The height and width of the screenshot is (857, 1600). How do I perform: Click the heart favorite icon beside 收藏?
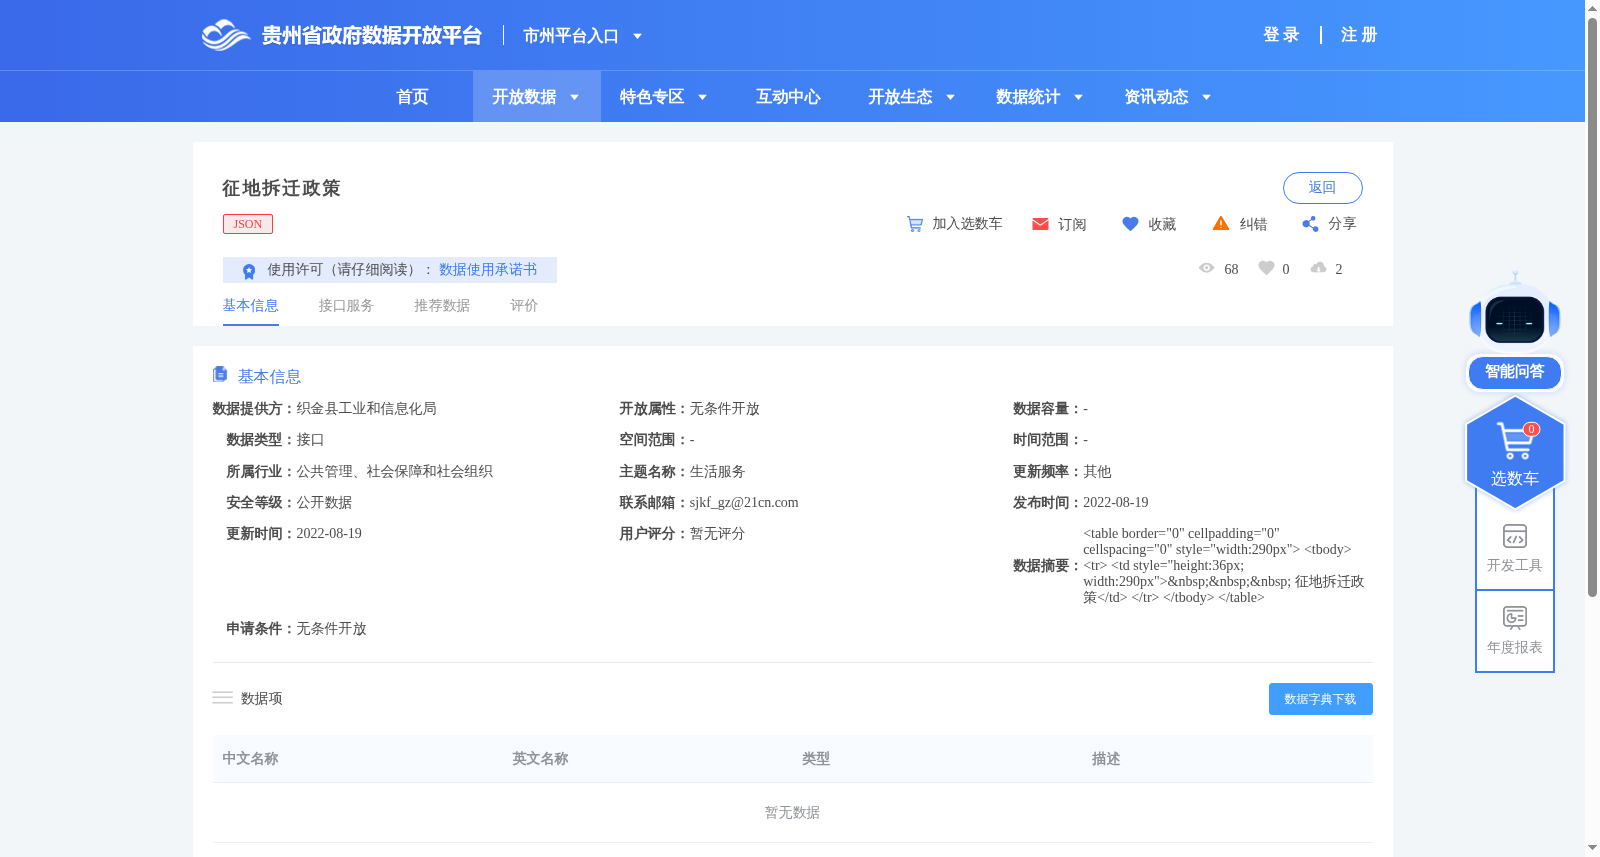(1130, 224)
